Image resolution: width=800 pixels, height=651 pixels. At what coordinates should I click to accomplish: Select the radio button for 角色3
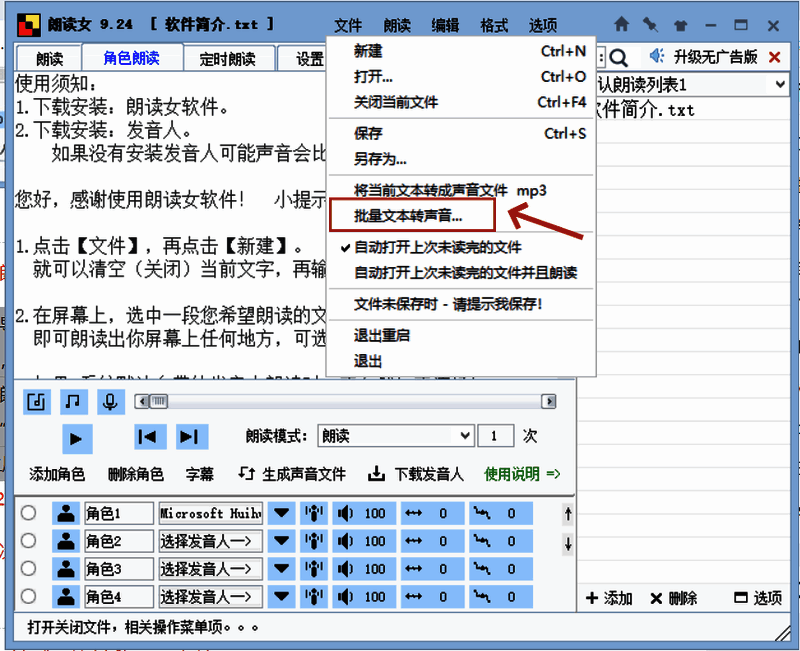(x=29, y=568)
